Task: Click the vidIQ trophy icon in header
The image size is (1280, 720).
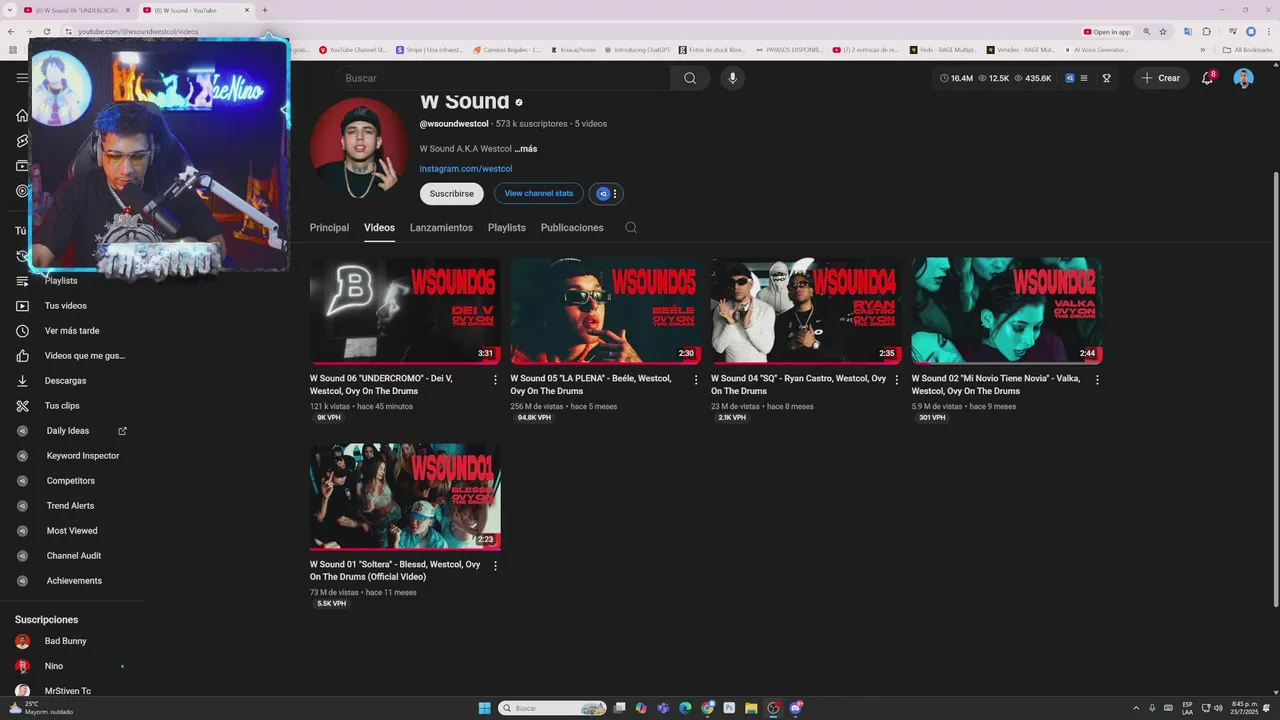Action: [1107, 78]
